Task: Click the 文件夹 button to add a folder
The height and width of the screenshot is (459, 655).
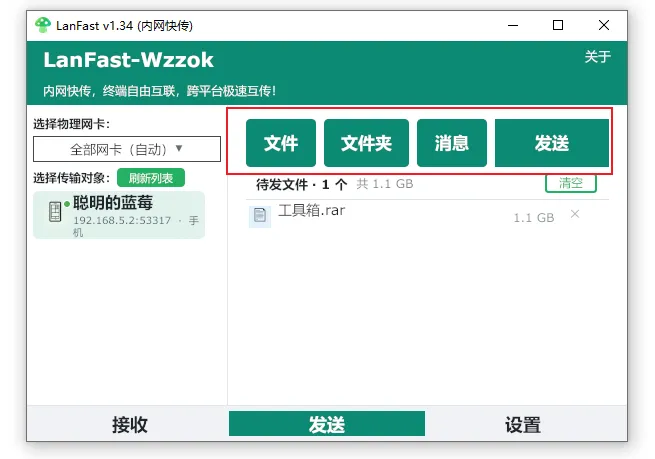Action: (366, 143)
